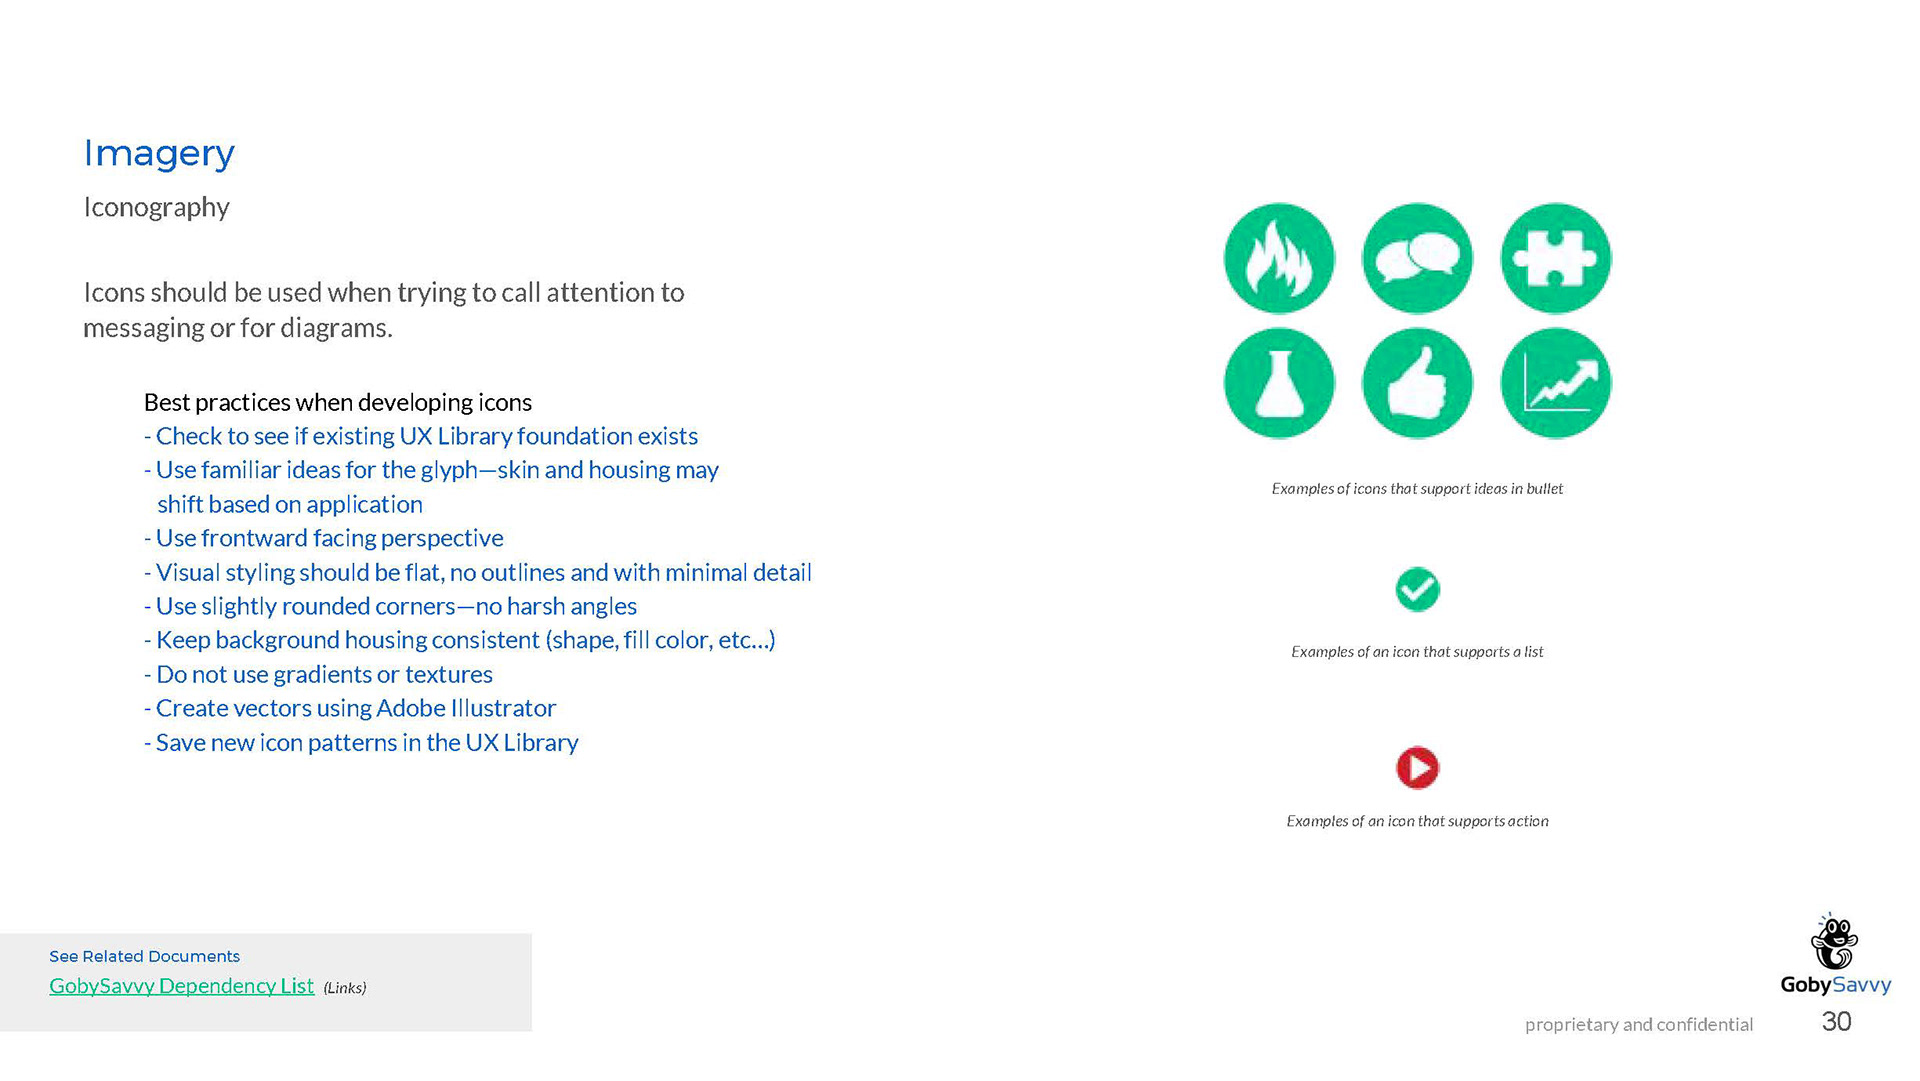Click the chat speech bubbles icon
The width and height of the screenshot is (1920, 1081).
(x=1417, y=258)
